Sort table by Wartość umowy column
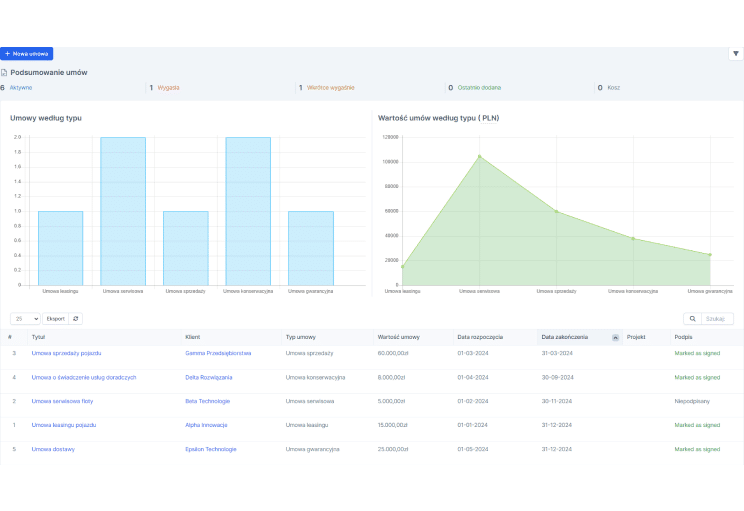The width and height of the screenshot is (744, 511). [x=397, y=338]
